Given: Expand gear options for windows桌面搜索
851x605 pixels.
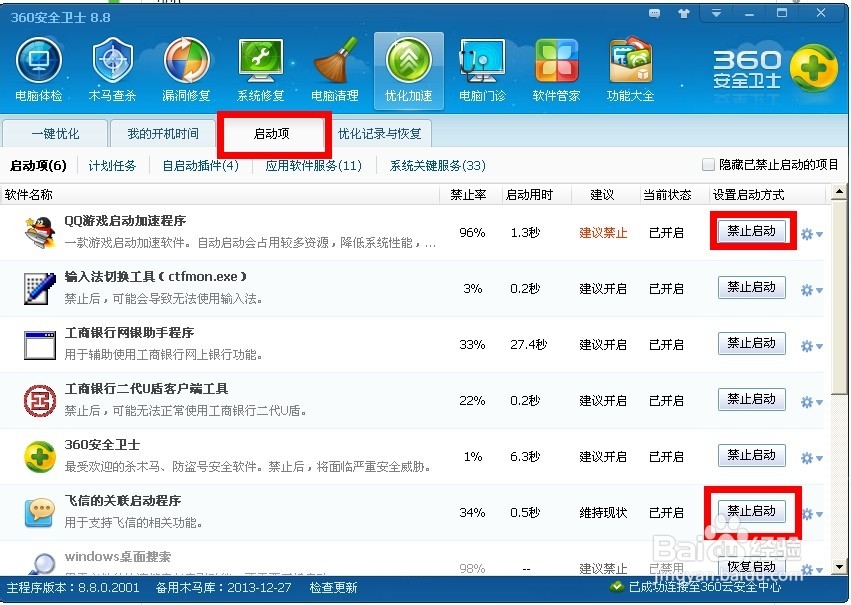Looking at the screenshot, I should point(812,570).
